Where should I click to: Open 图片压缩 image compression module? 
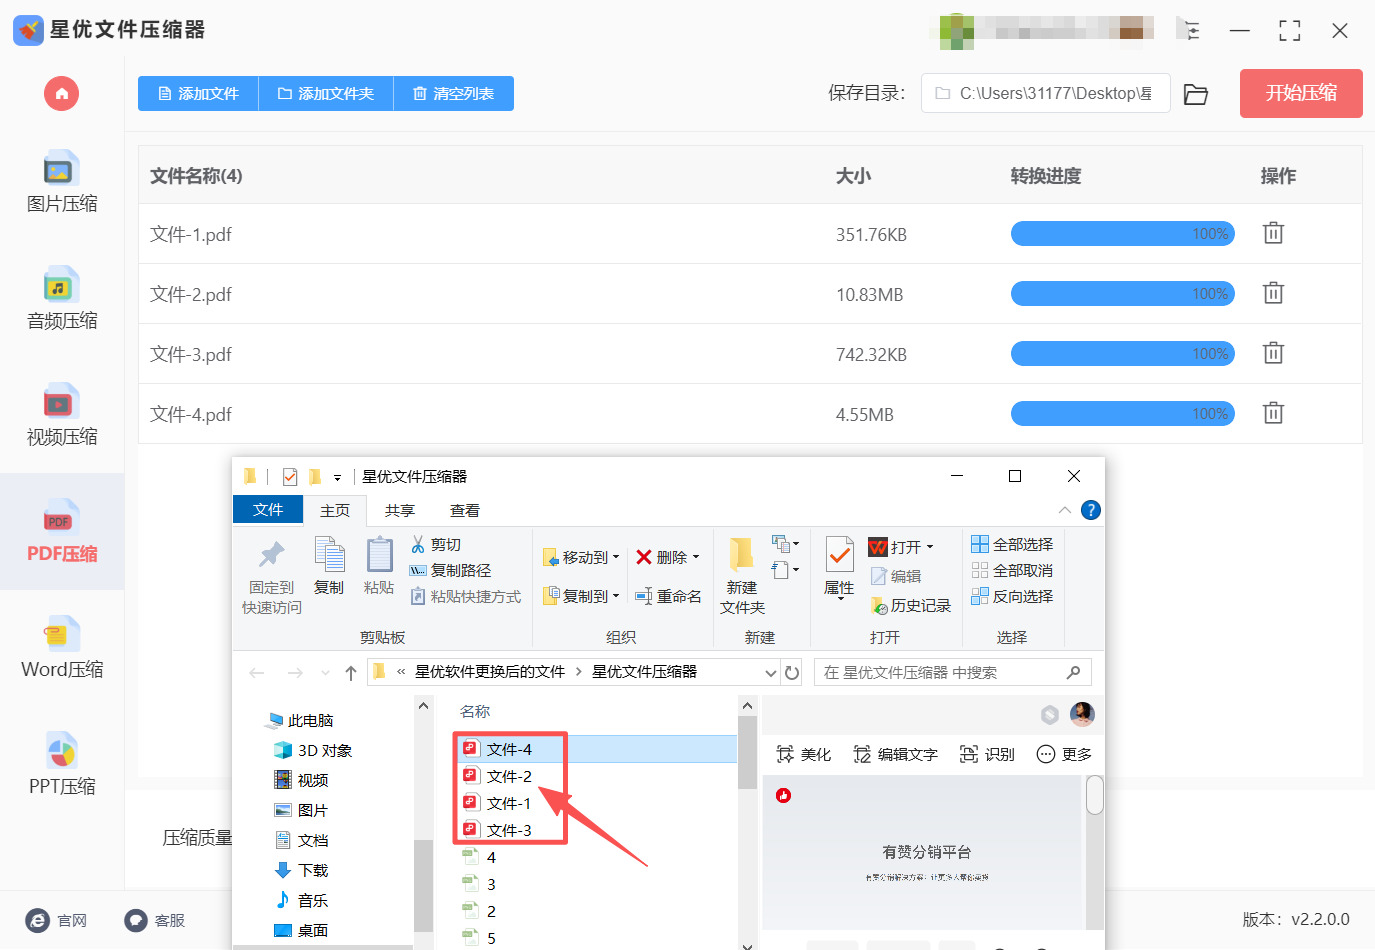tap(62, 183)
